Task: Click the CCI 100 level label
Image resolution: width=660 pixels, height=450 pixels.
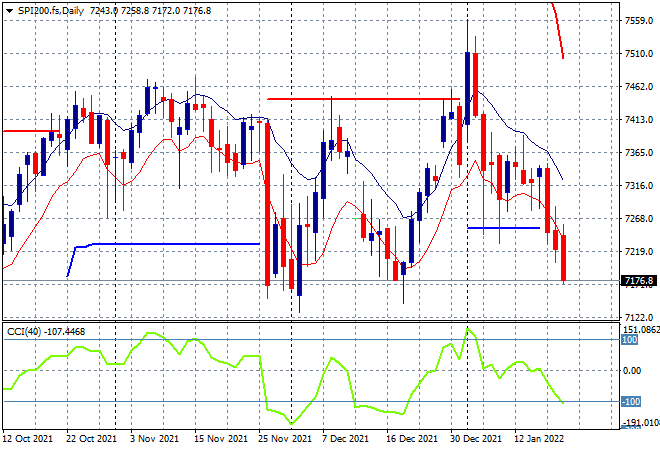Action: point(630,340)
